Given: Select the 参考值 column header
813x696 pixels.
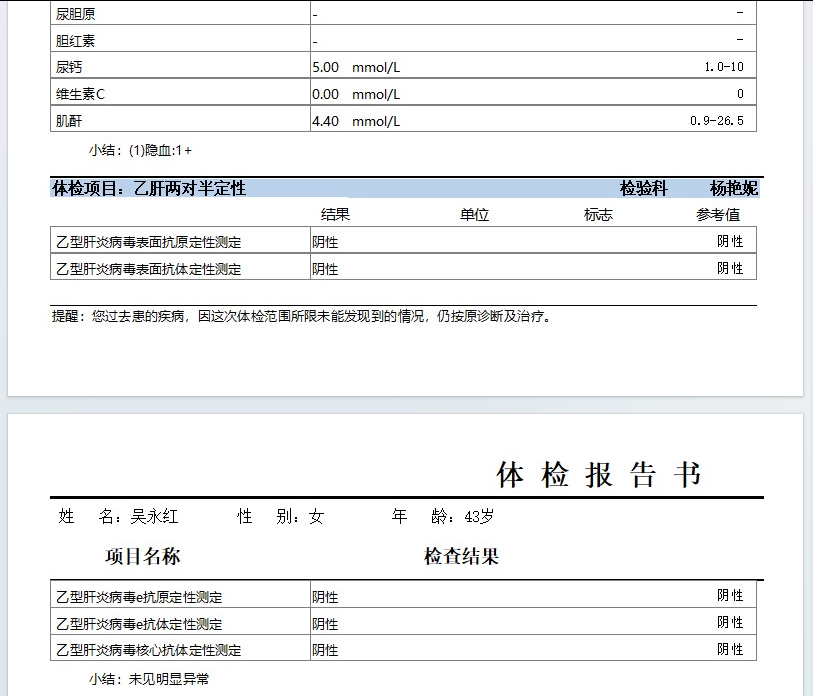Looking at the screenshot, I should pyautogui.click(x=718, y=215).
